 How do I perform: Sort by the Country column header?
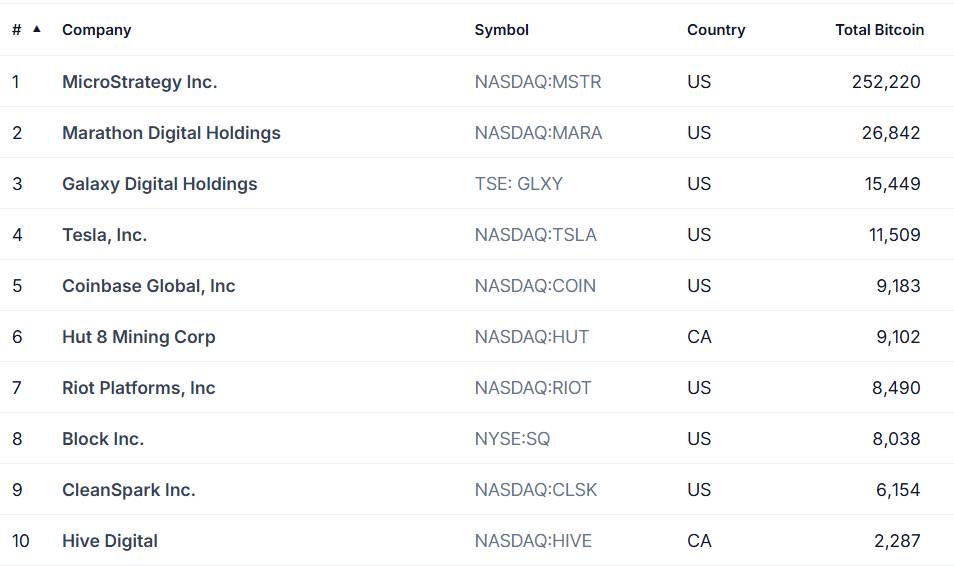coord(716,30)
